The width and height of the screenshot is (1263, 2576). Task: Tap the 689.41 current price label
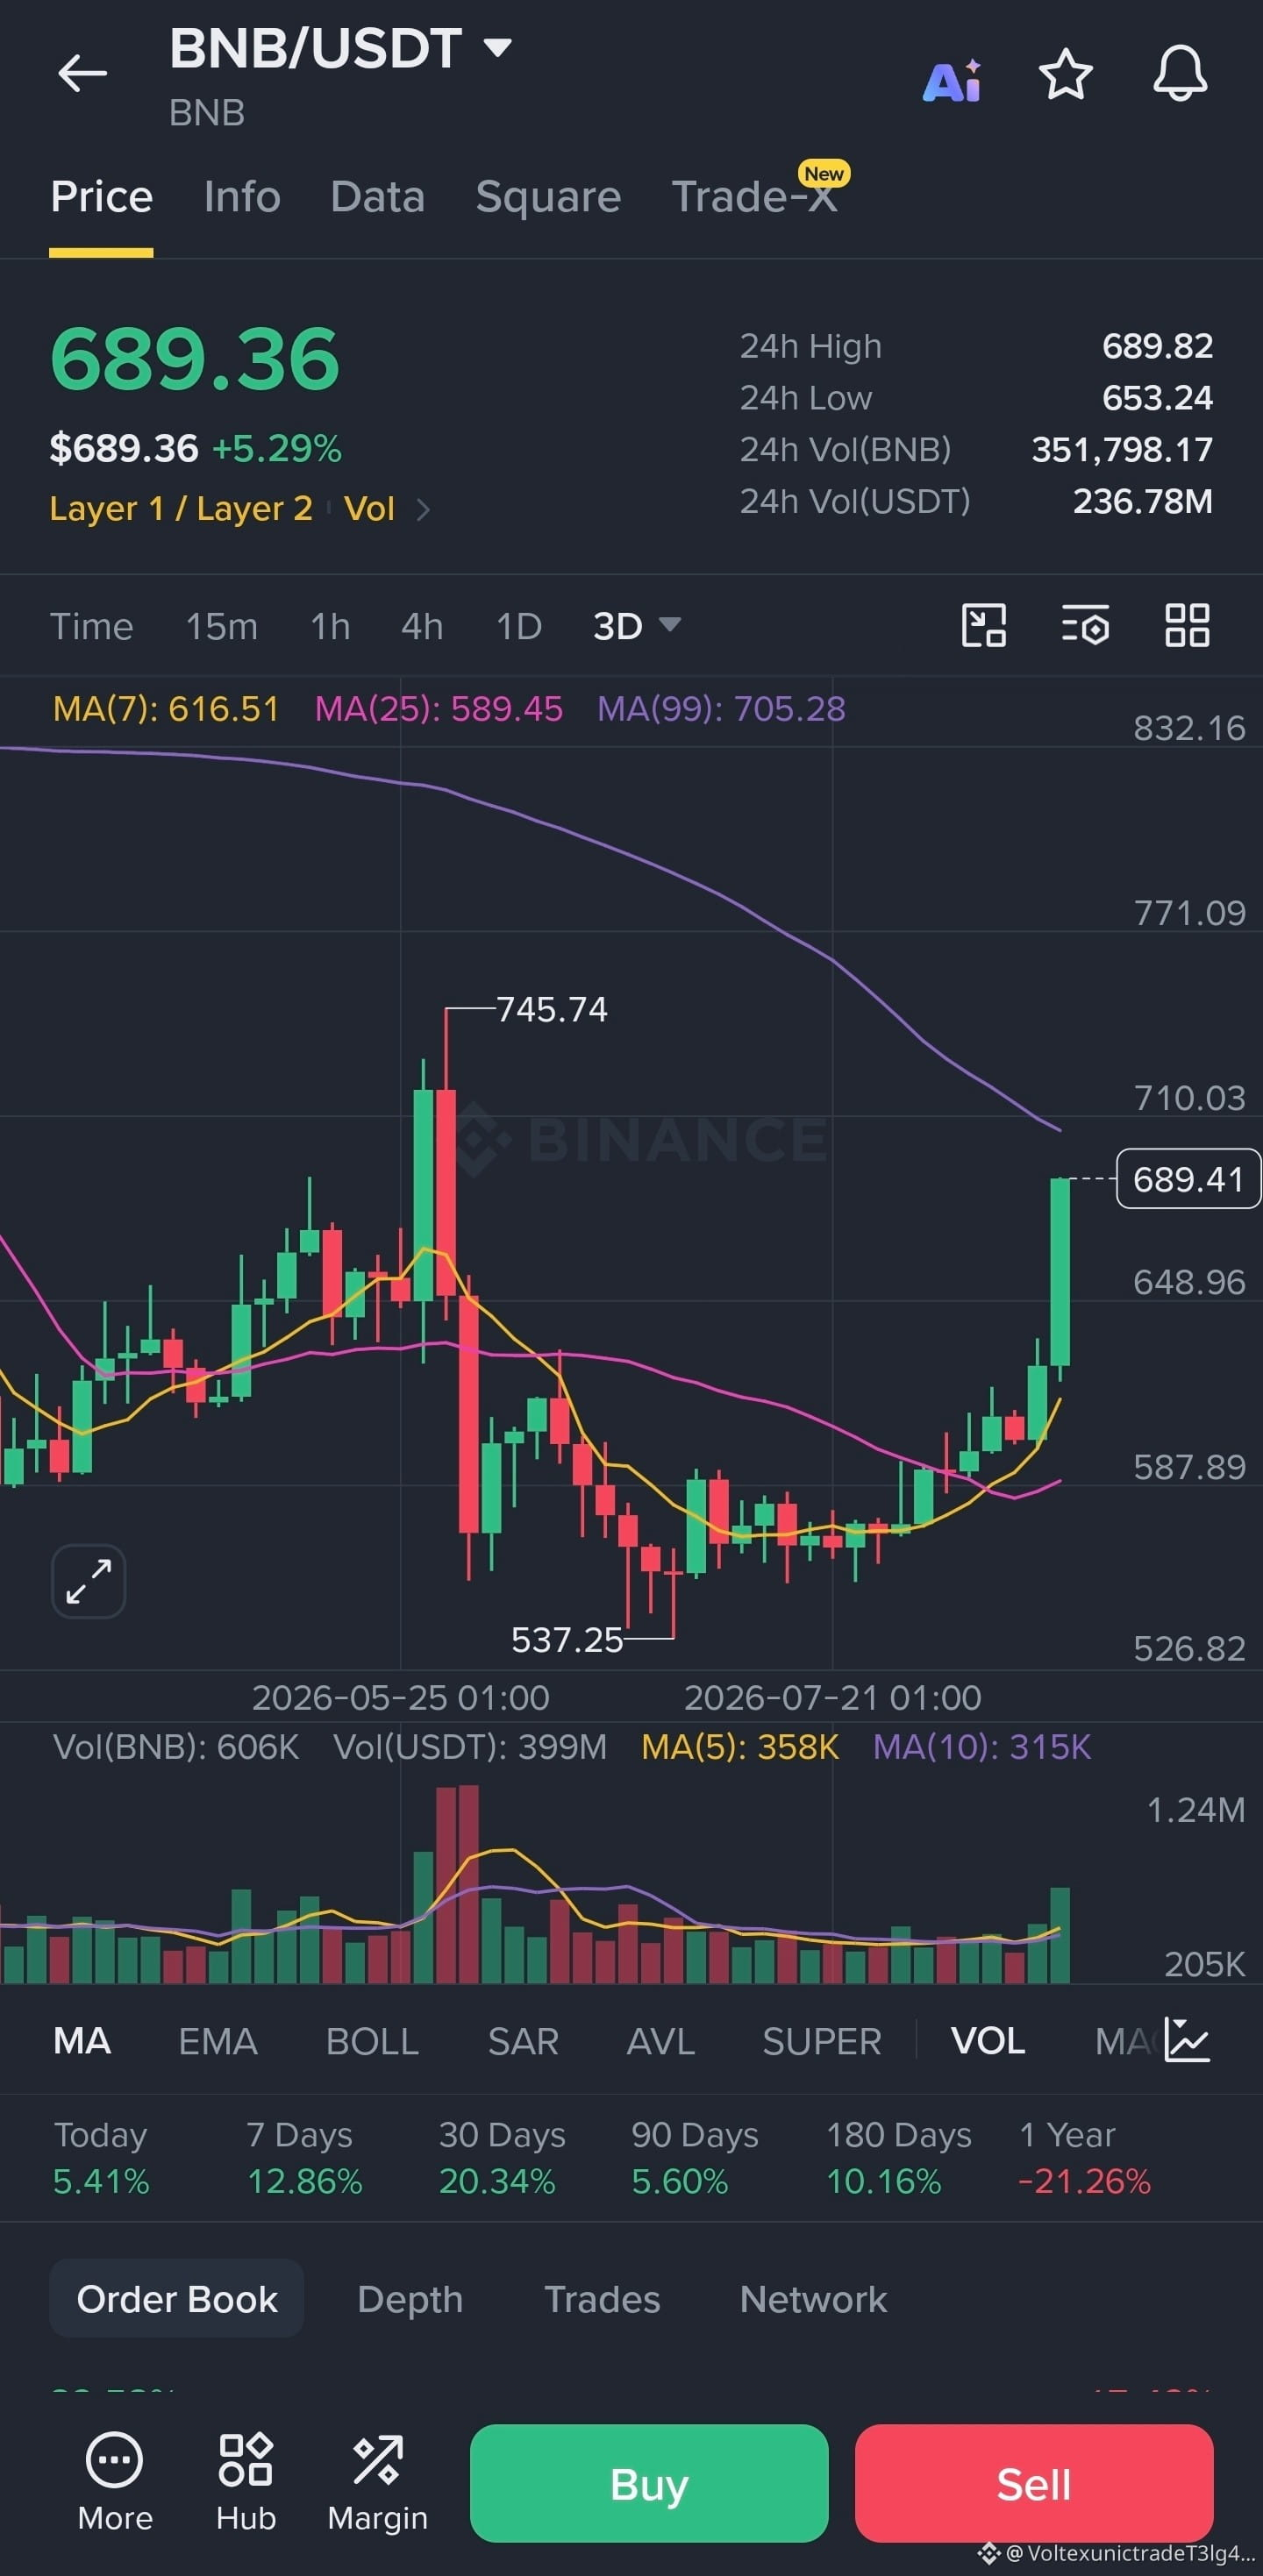tap(1188, 1179)
